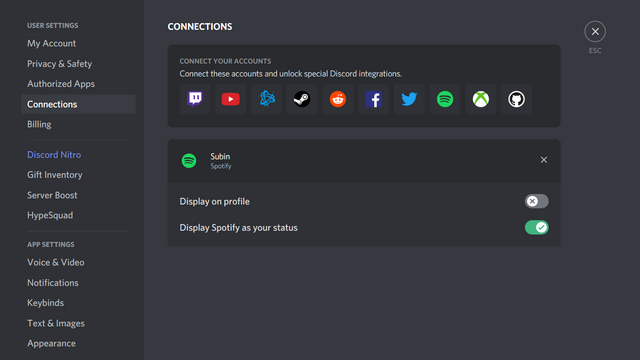This screenshot has width=640, height=360.
Task: Connect an Xbox Live account
Action: pyautogui.click(x=480, y=99)
